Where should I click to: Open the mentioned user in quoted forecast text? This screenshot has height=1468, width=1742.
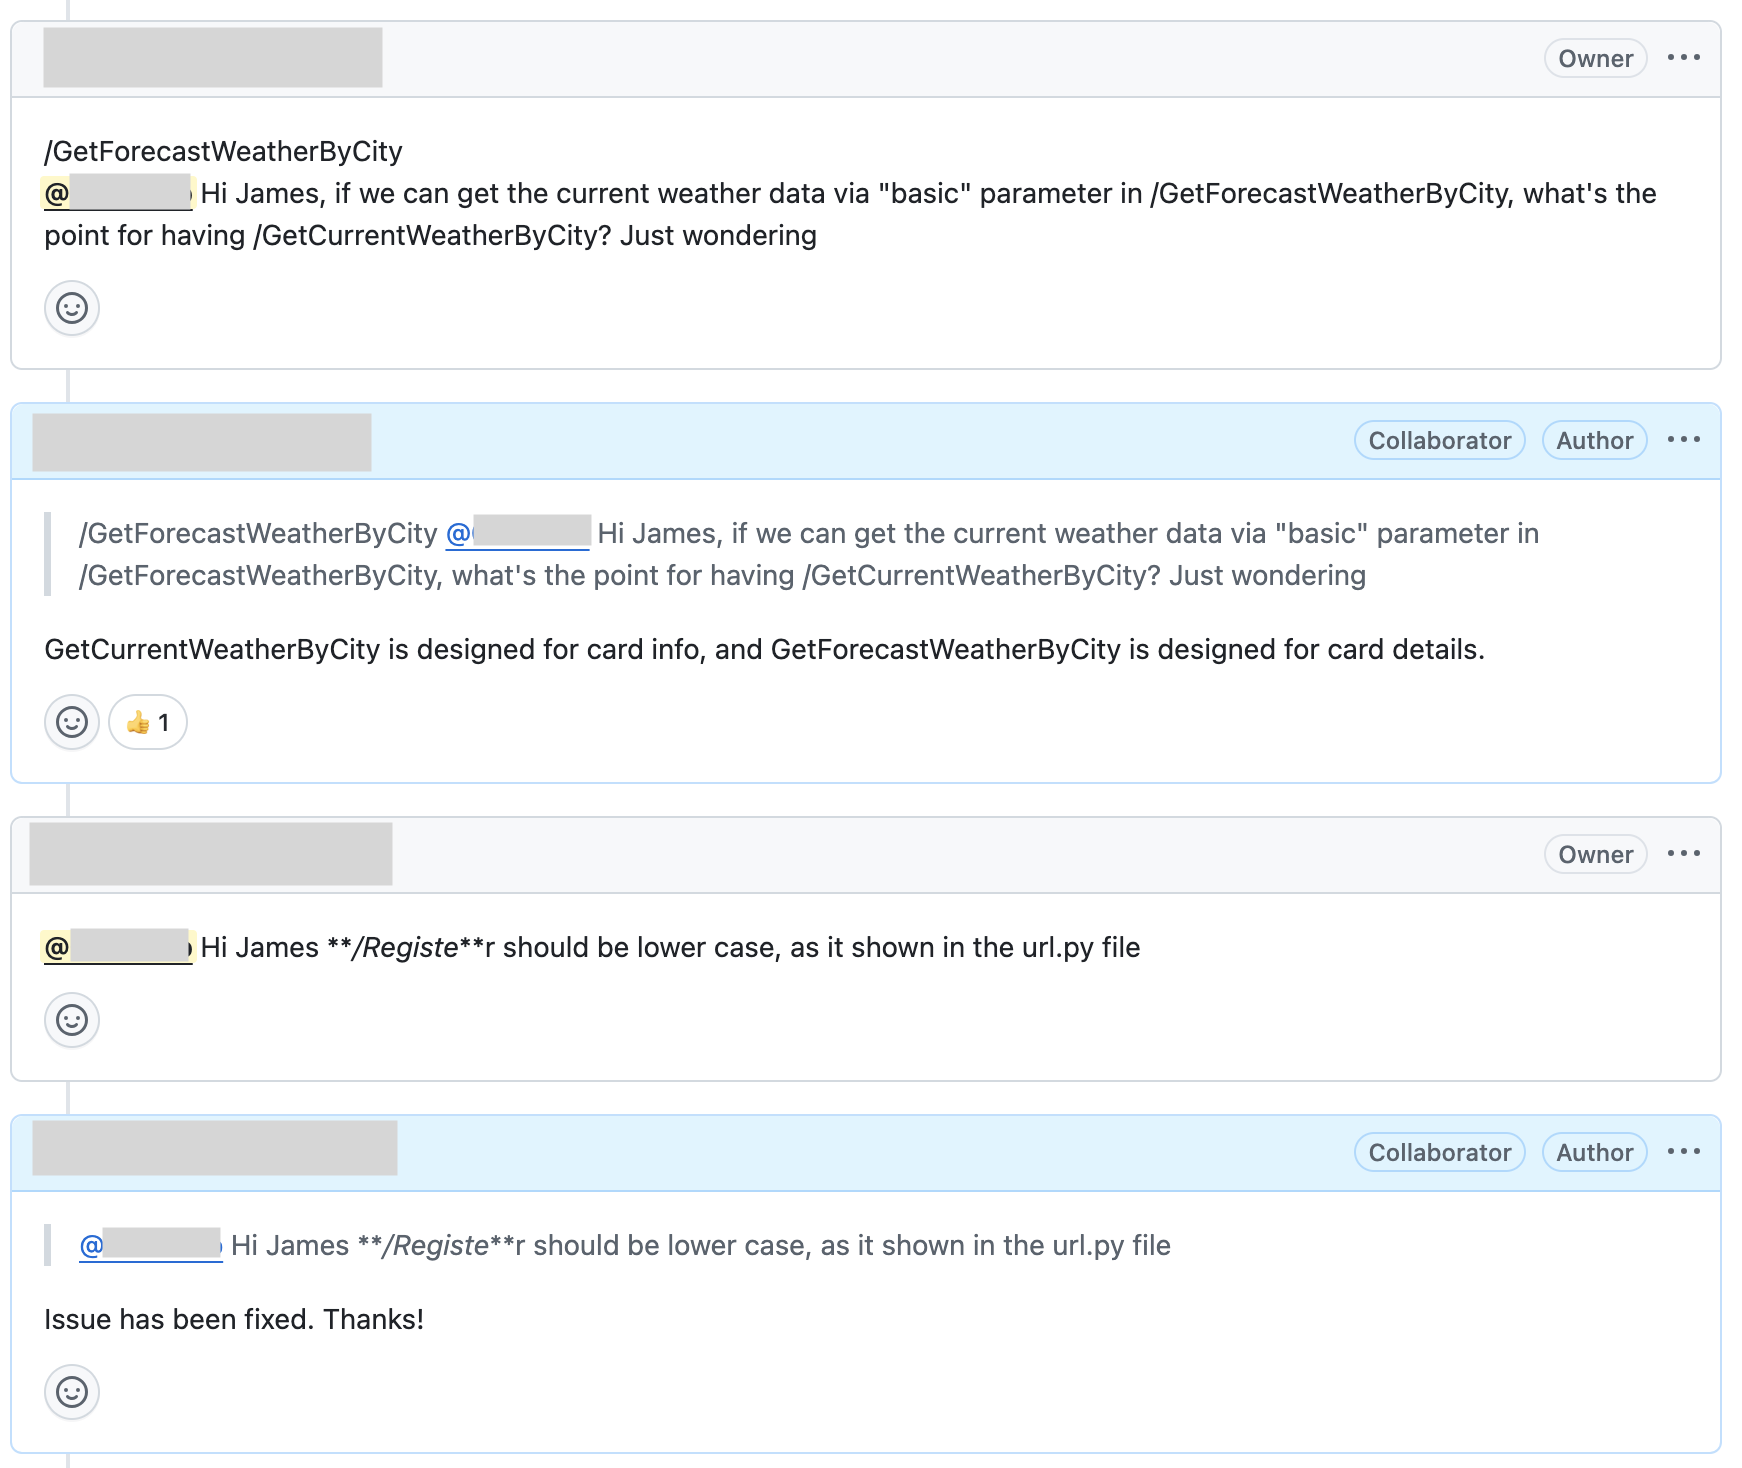(518, 533)
